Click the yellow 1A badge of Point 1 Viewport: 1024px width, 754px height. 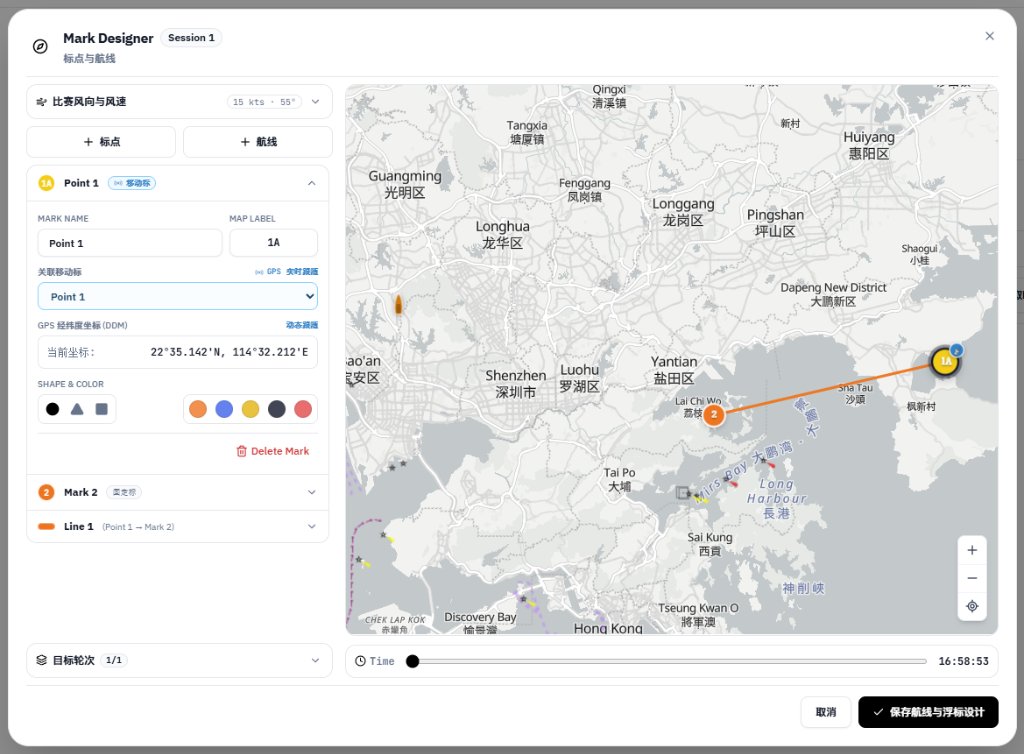46,183
